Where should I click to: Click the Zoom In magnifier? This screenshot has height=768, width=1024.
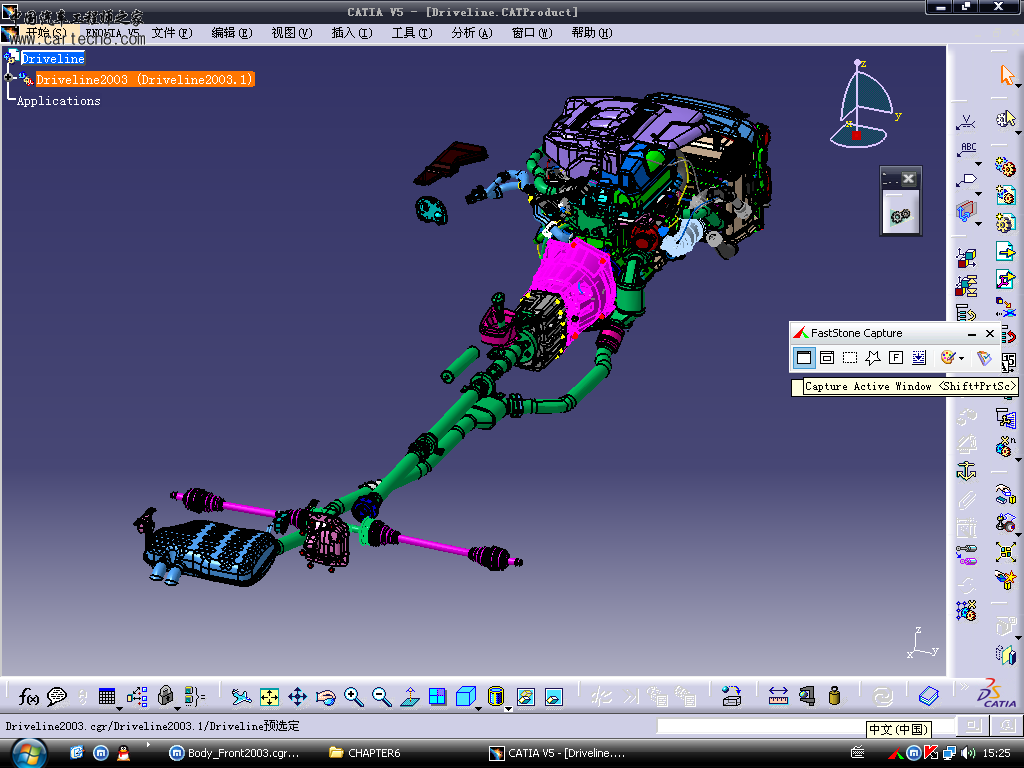353,697
